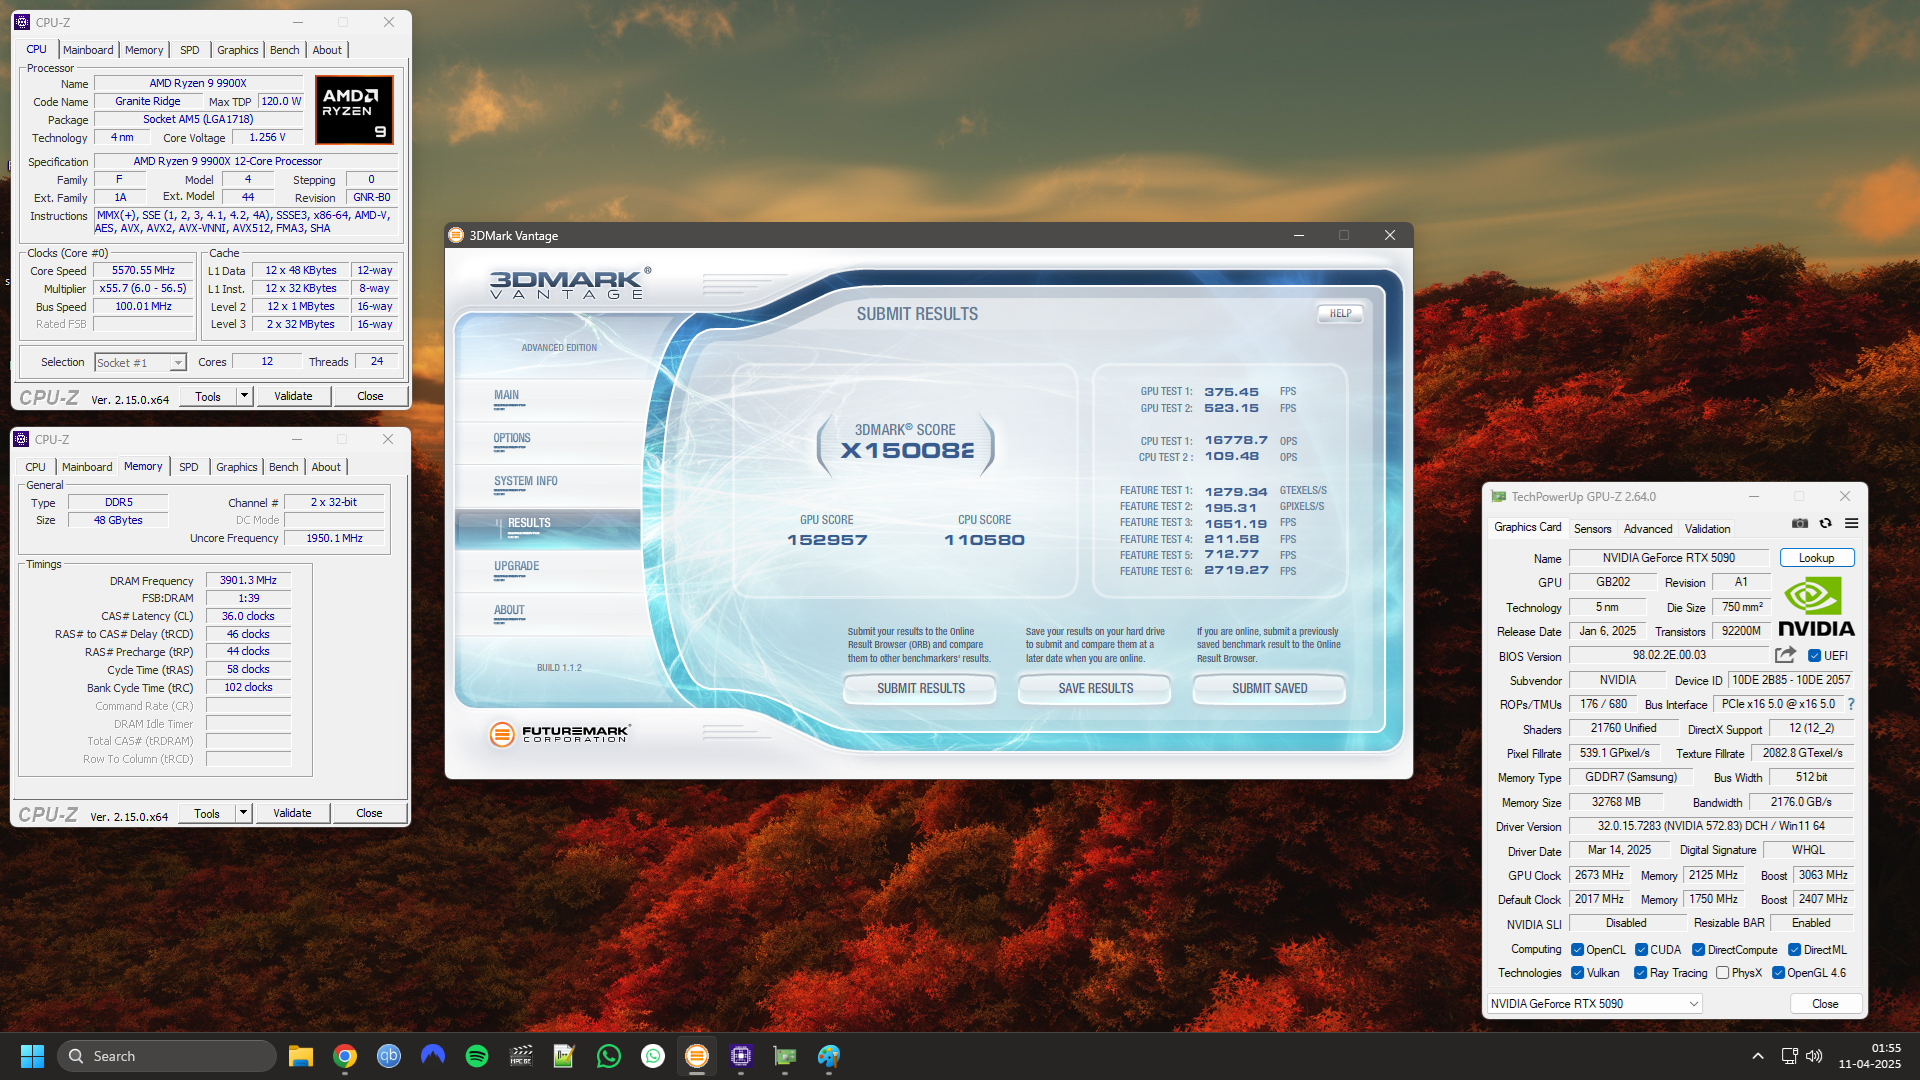Viewport: 1920px width, 1080px height.
Task: Click the HELP button in 3DMark
Action: click(1340, 314)
